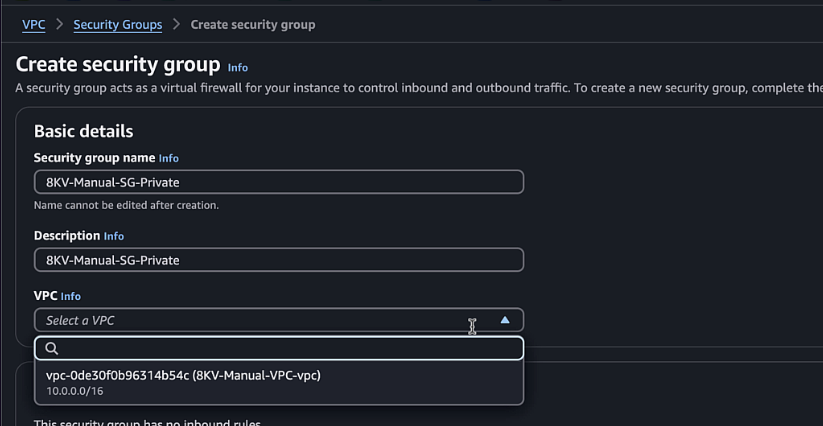Click 'Name cannot be edited after creation' hint

coord(126,206)
